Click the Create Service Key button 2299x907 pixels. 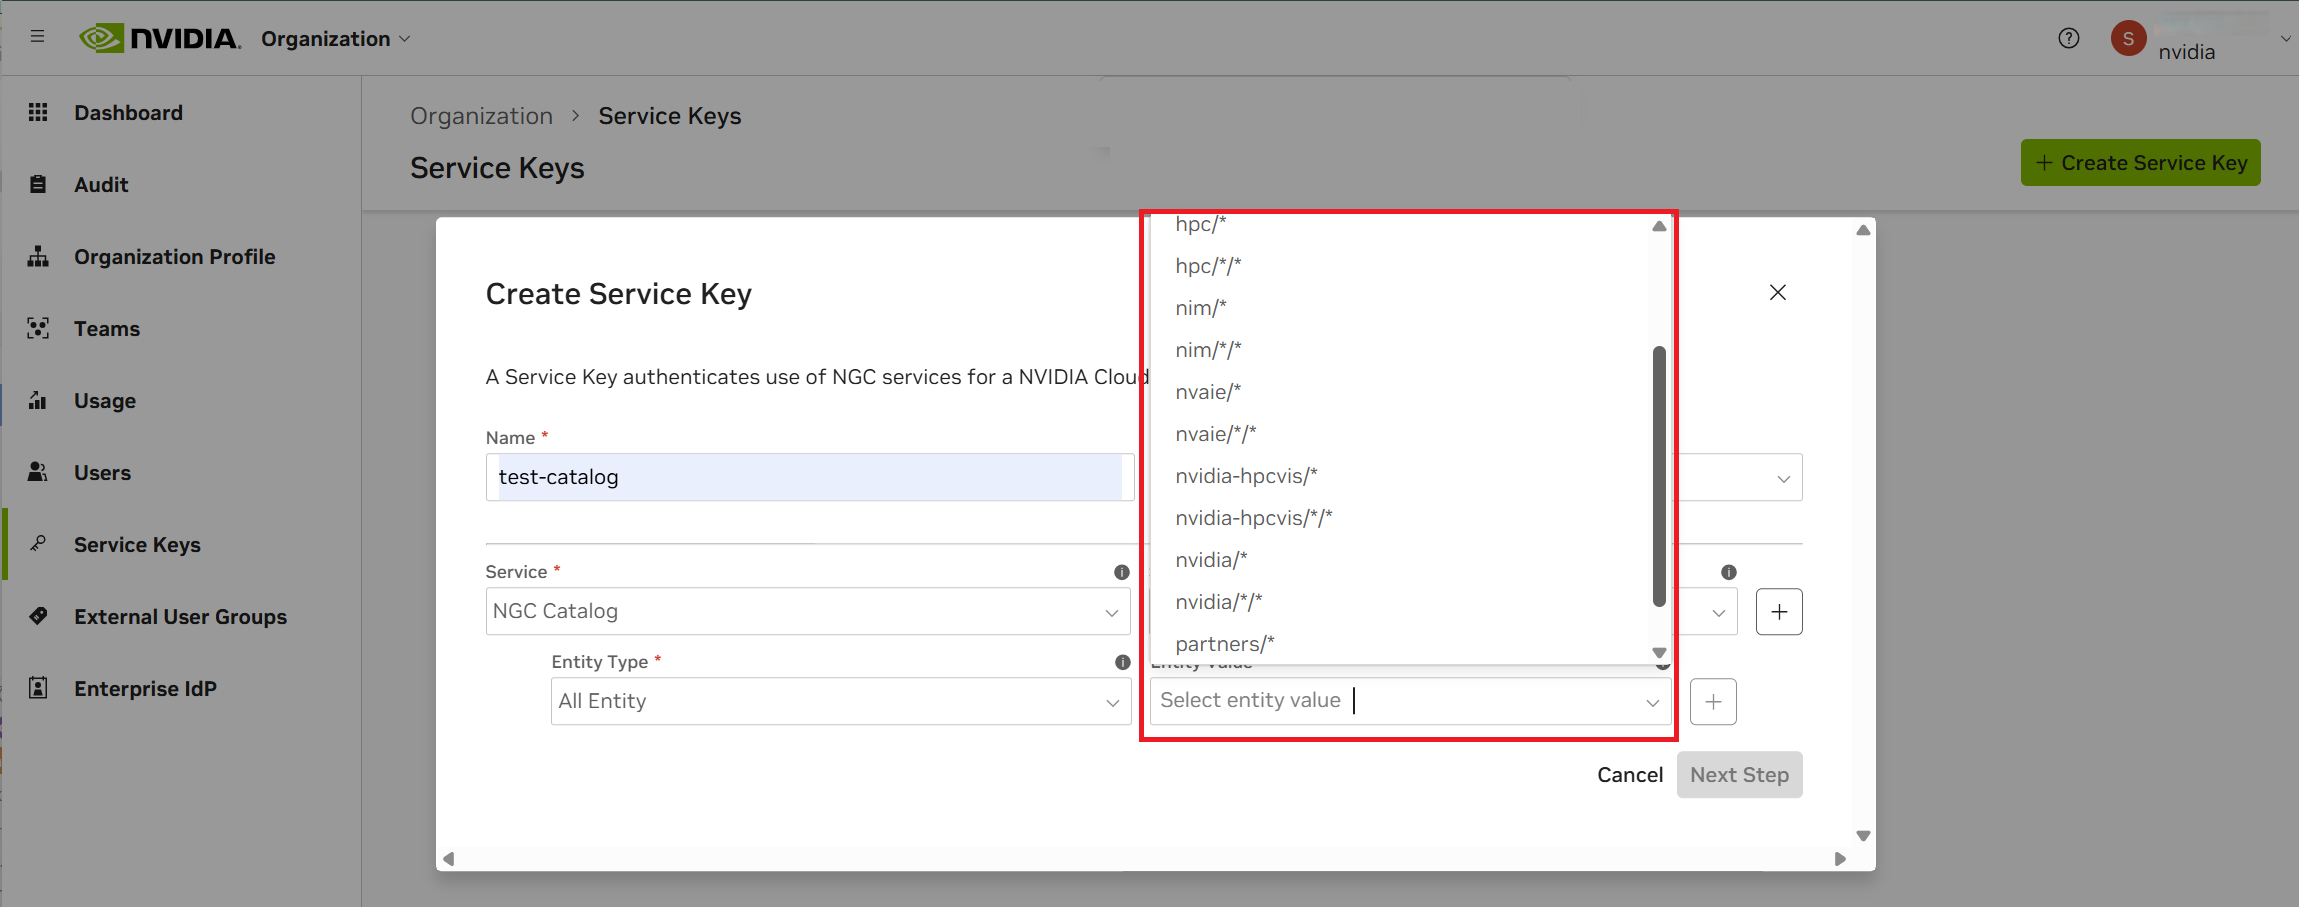[2139, 162]
